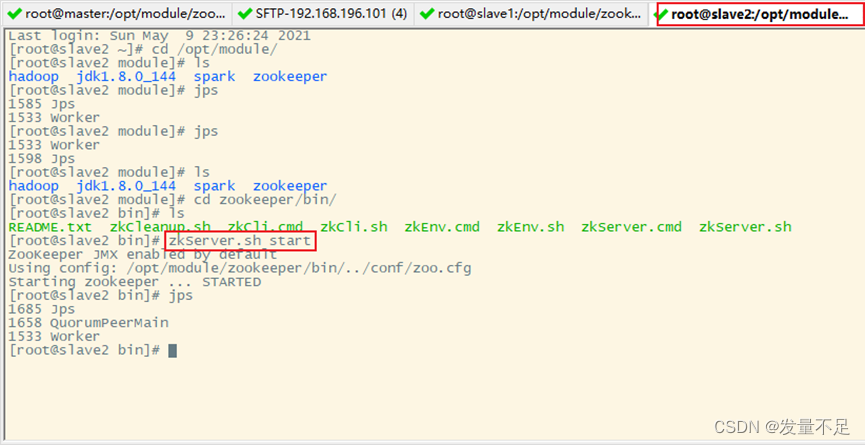Click the '1598 Jps' output line
Image resolution: width=865 pixels, height=445 pixels.
[42, 158]
